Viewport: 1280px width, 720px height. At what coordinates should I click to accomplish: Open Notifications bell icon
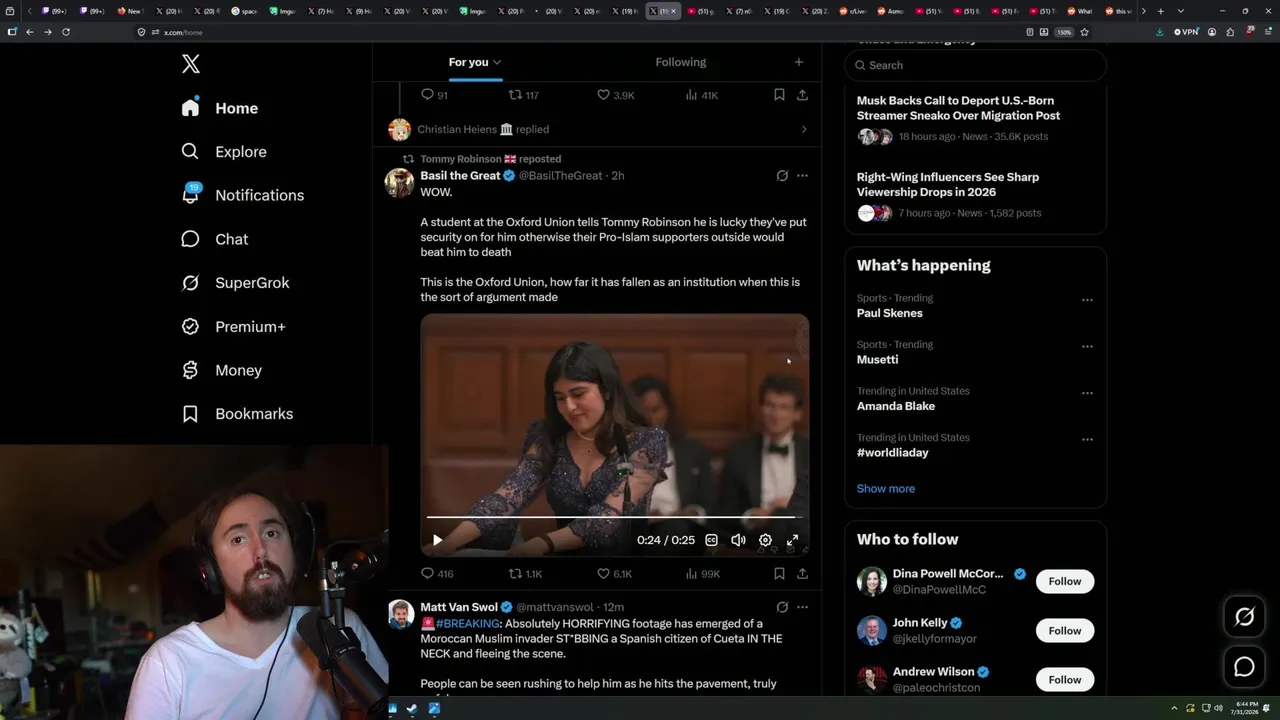(190, 195)
